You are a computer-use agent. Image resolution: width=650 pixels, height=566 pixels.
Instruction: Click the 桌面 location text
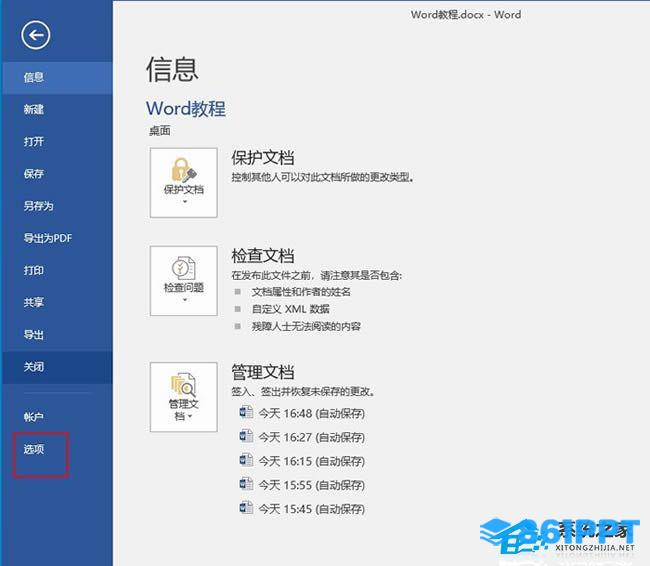[x=160, y=131]
